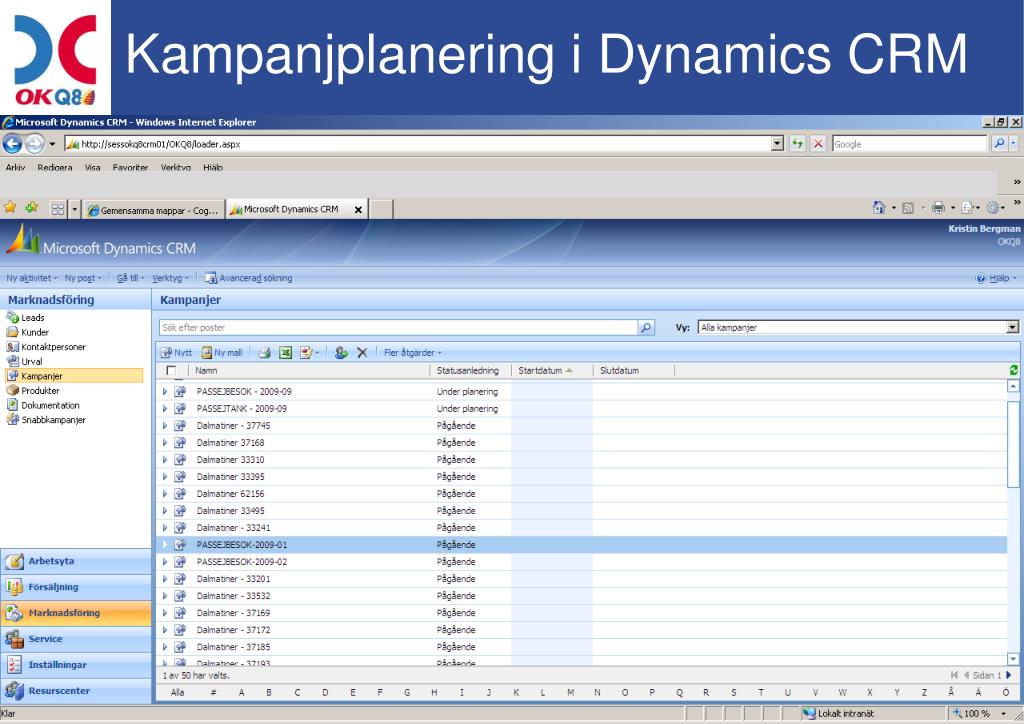Viewport: 1024px width, 724px height.
Task: Open the Gå till dropdown menu
Action: (131, 278)
